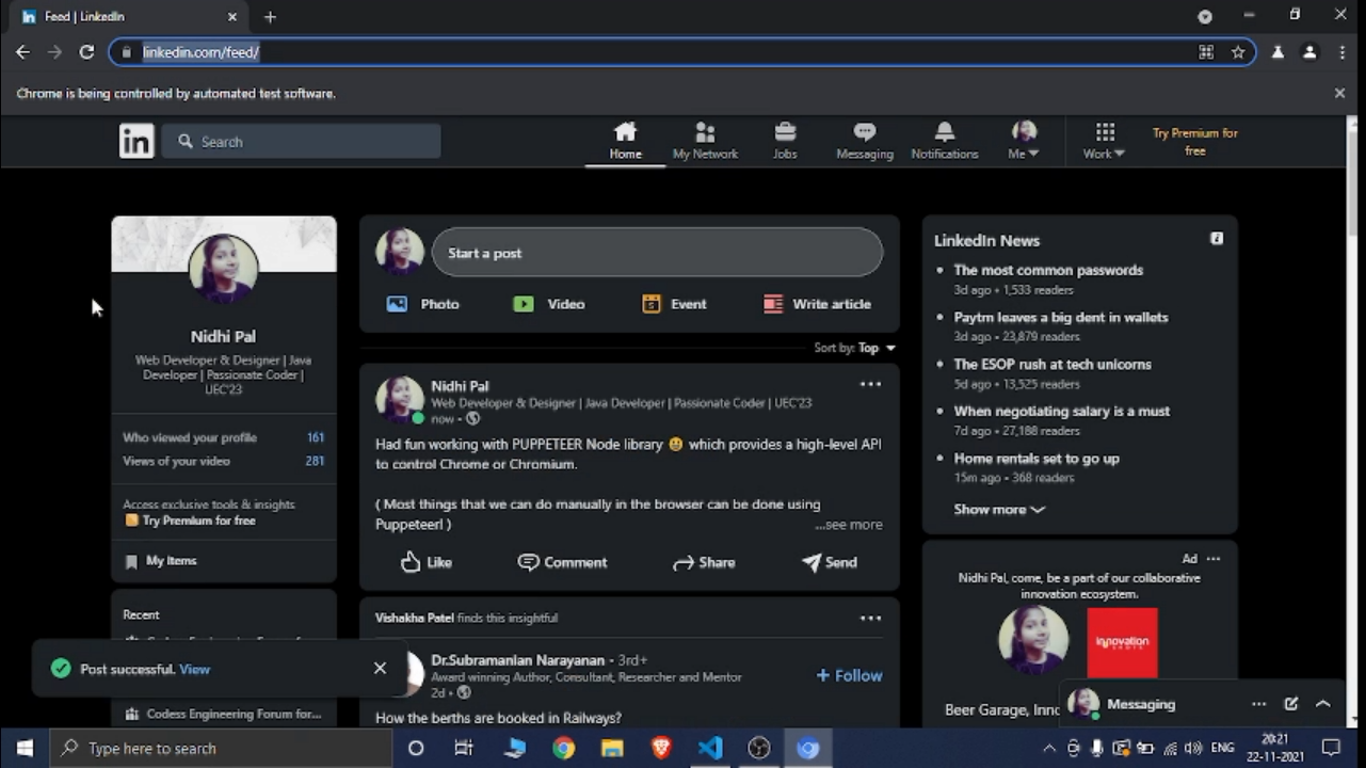Follow Dr.Subramanian Narayanan

tap(849, 676)
